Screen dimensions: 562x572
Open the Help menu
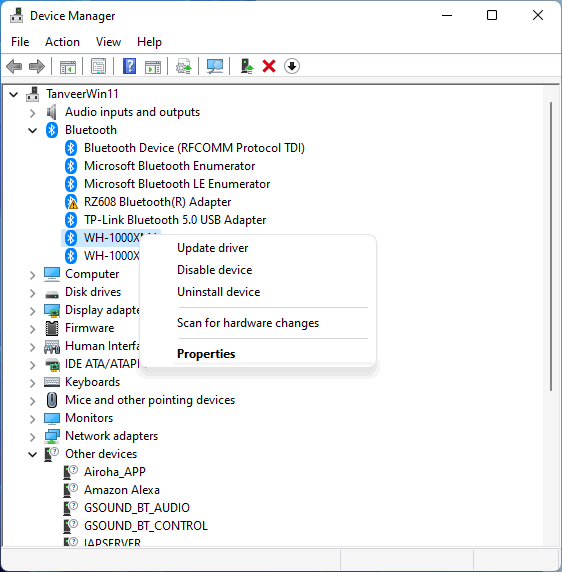coord(149,42)
